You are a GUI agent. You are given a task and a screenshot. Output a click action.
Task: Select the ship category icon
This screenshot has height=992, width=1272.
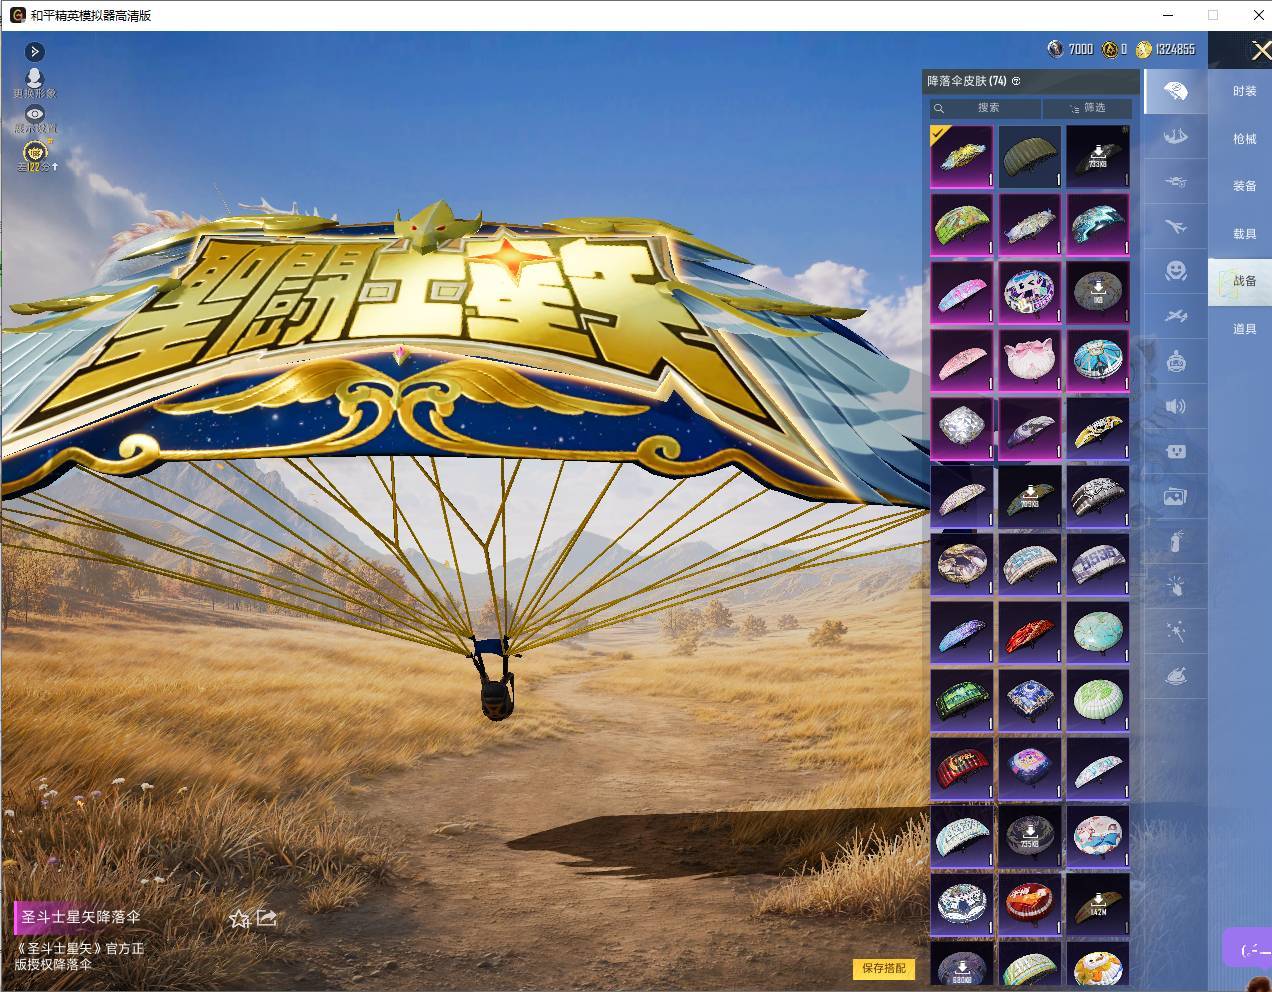[1176, 136]
